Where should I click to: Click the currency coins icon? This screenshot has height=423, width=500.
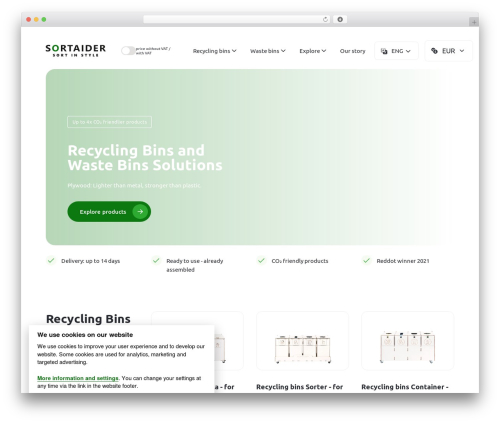(x=434, y=51)
